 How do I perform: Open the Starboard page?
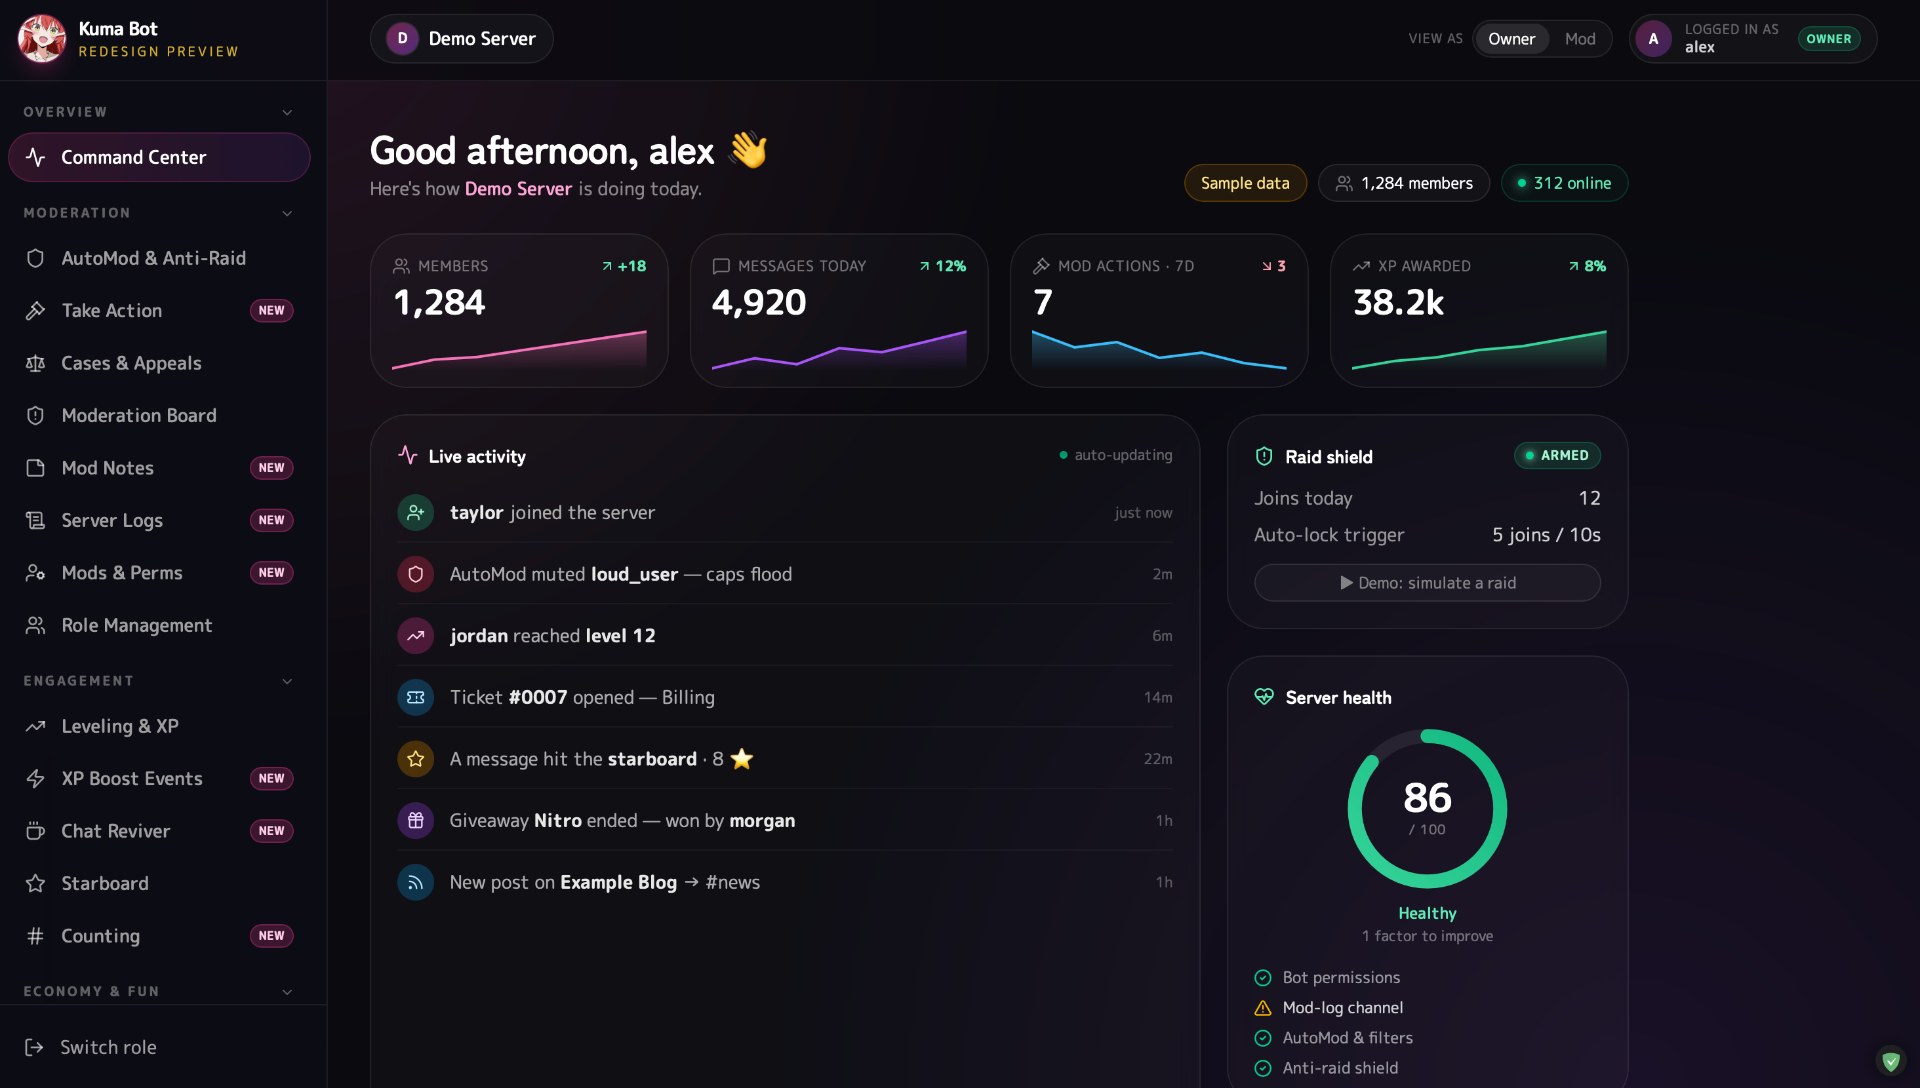coord(159,884)
